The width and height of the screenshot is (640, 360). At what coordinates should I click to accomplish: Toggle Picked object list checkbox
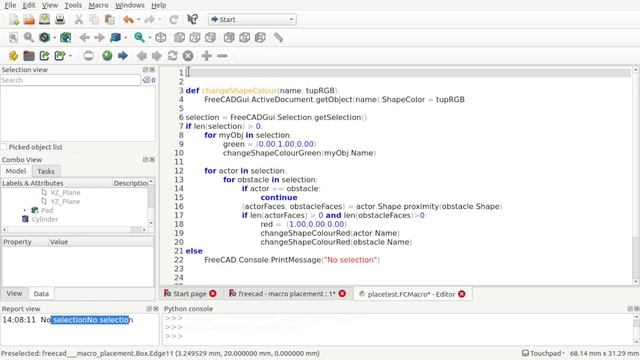click(x=4, y=147)
